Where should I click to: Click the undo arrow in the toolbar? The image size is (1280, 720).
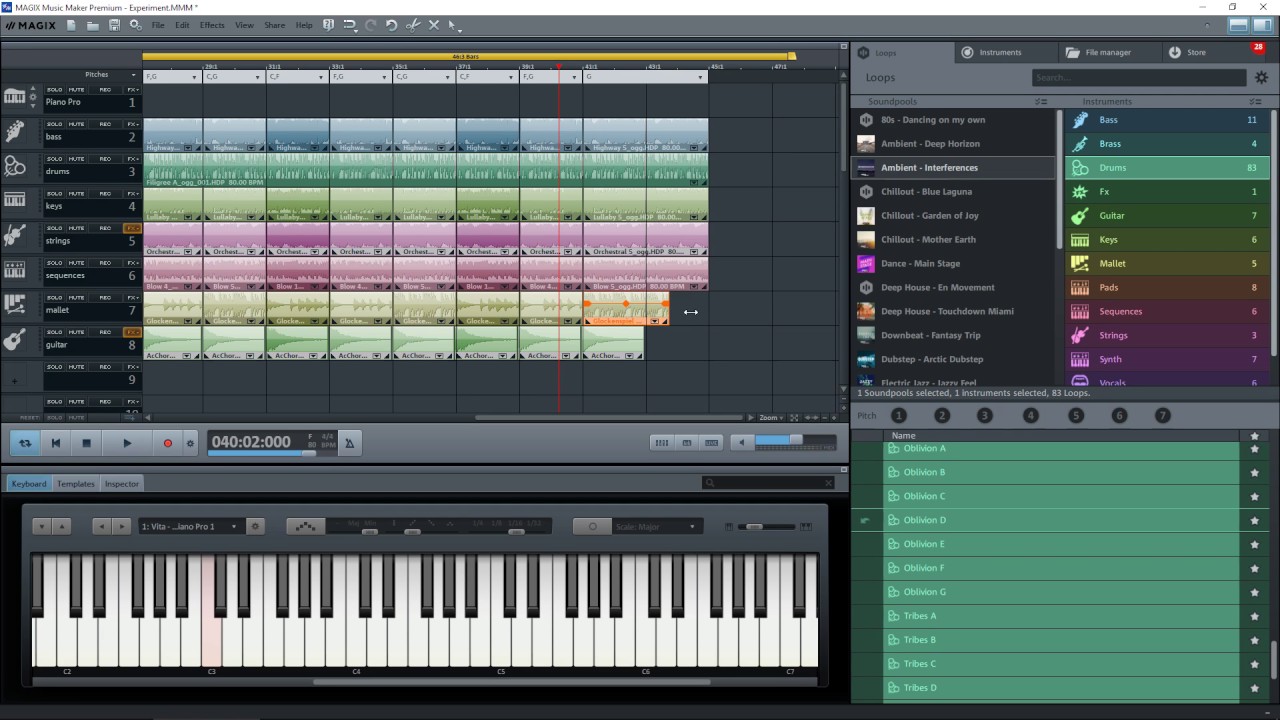[x=391, y=25]
